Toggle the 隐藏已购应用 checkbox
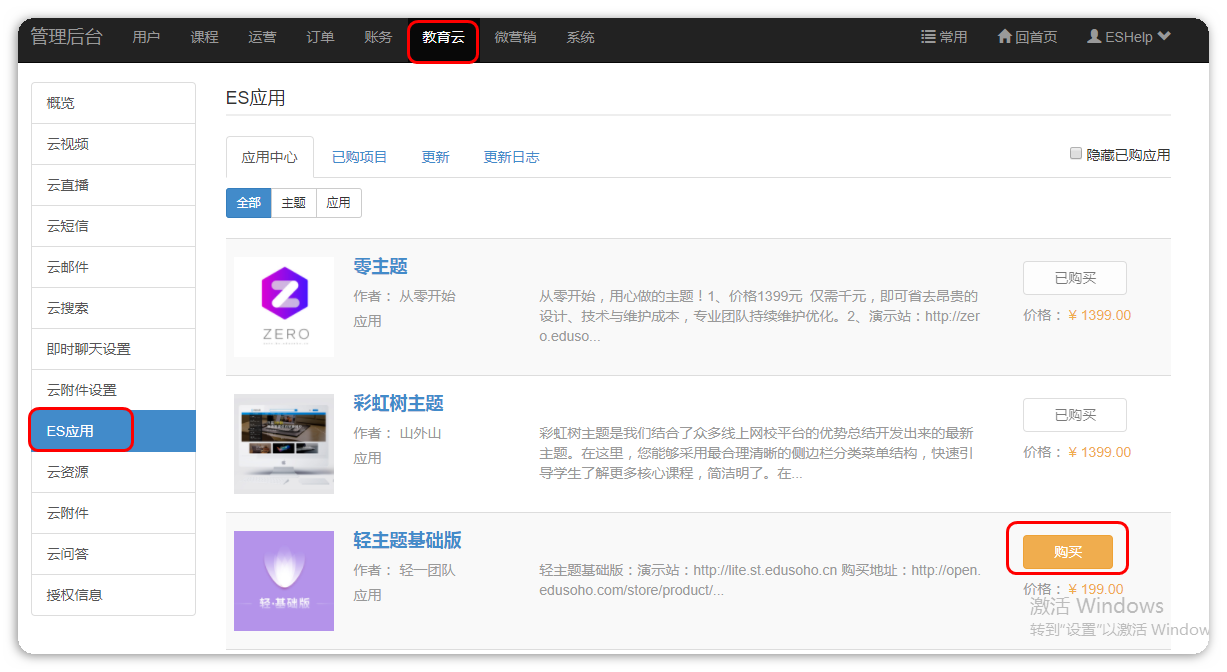This screenshot has height=672, width=1227. click(1076, 154)
